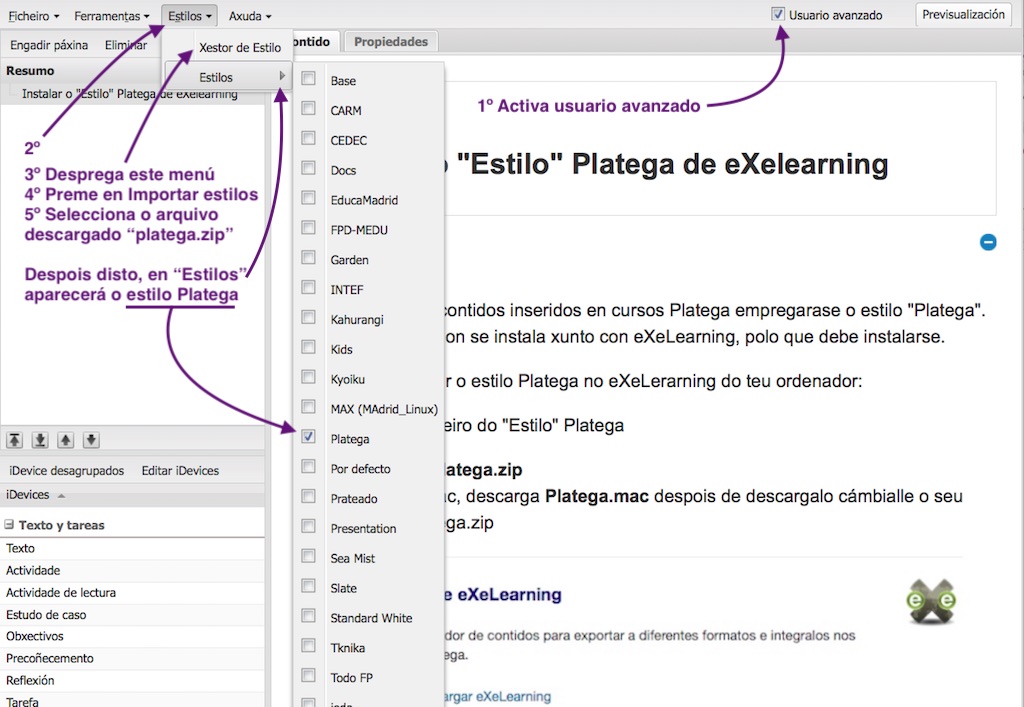Click the promote node up arrow icon
Image resolution: width=1024 pixels, height=707 pixels.
[65, 440]
